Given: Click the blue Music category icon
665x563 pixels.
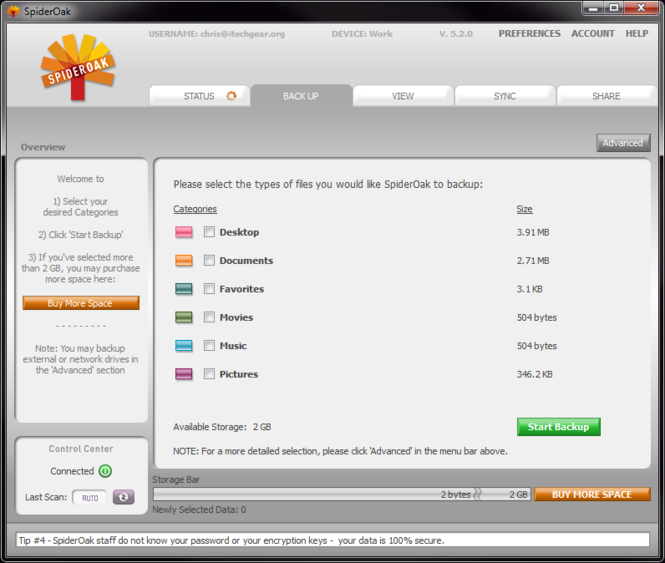Looking at the screenshot, I should coord(184,346).
